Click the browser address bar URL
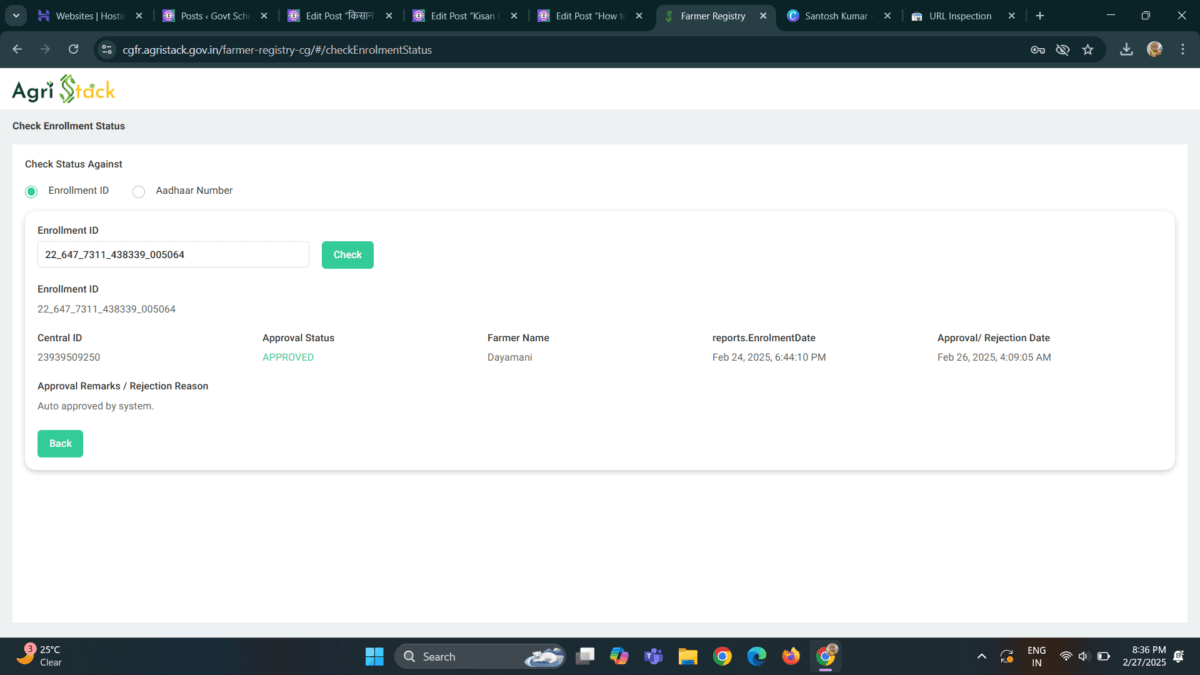The width and height of the screenshot is (1200, 675). tap(278, 49)
